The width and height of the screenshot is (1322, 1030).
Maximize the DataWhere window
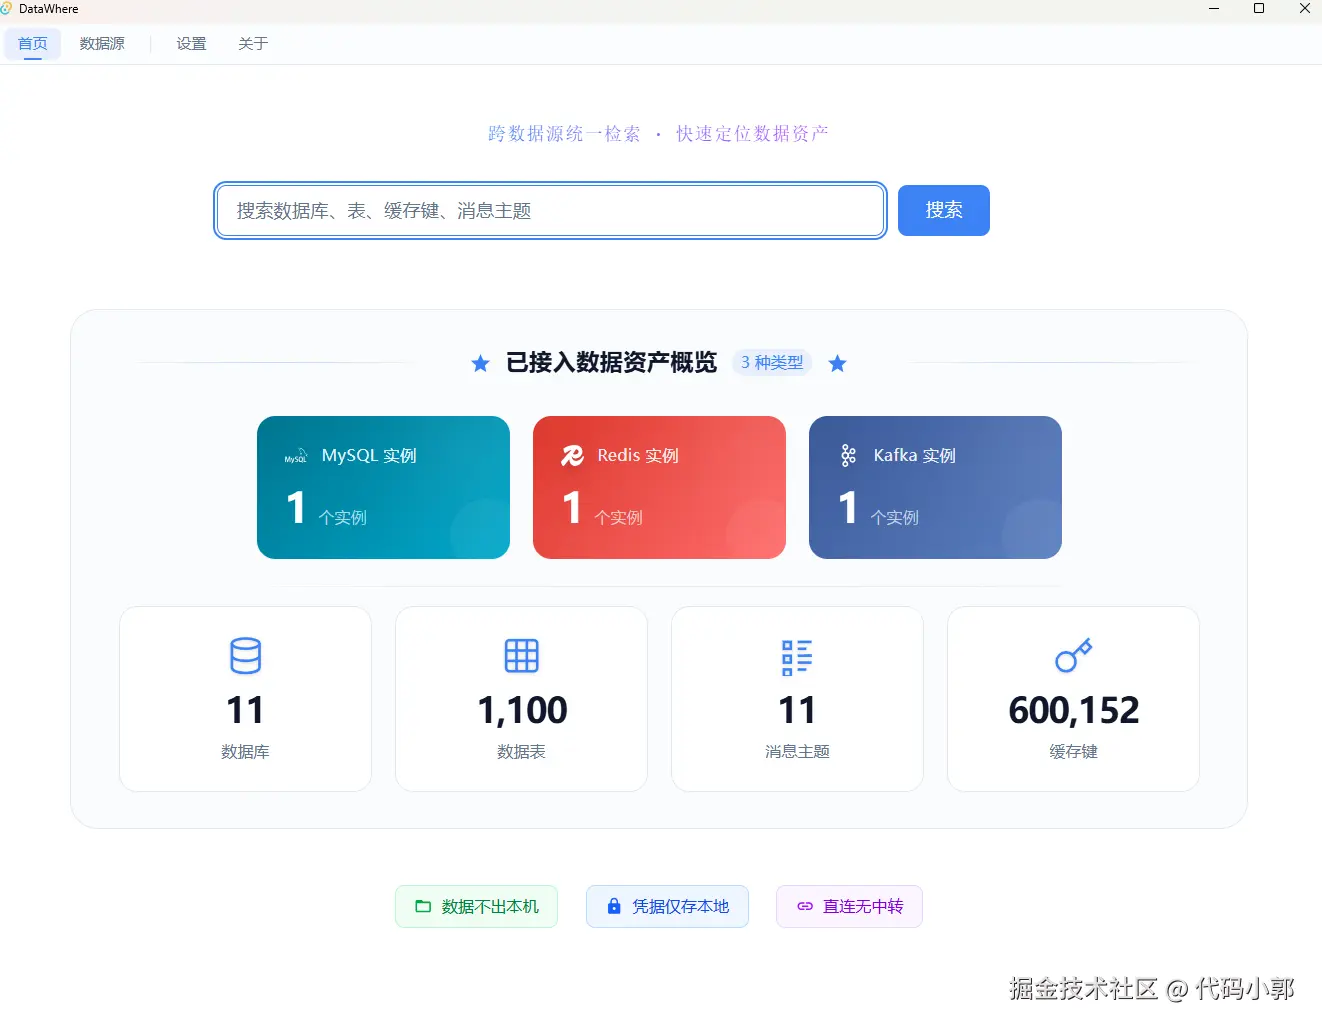[x=1259, y=8]
